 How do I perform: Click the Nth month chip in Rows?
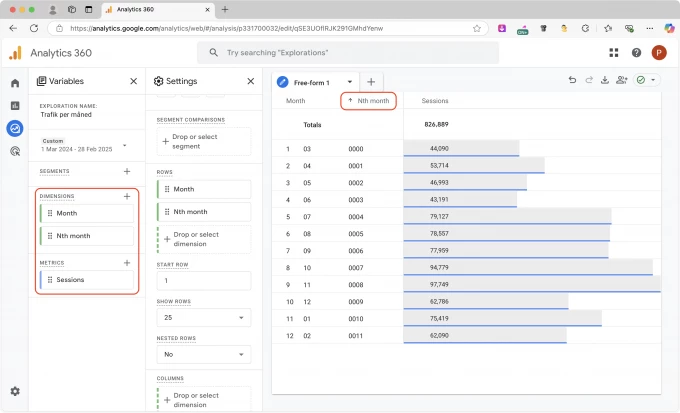[x=204, y=212]
